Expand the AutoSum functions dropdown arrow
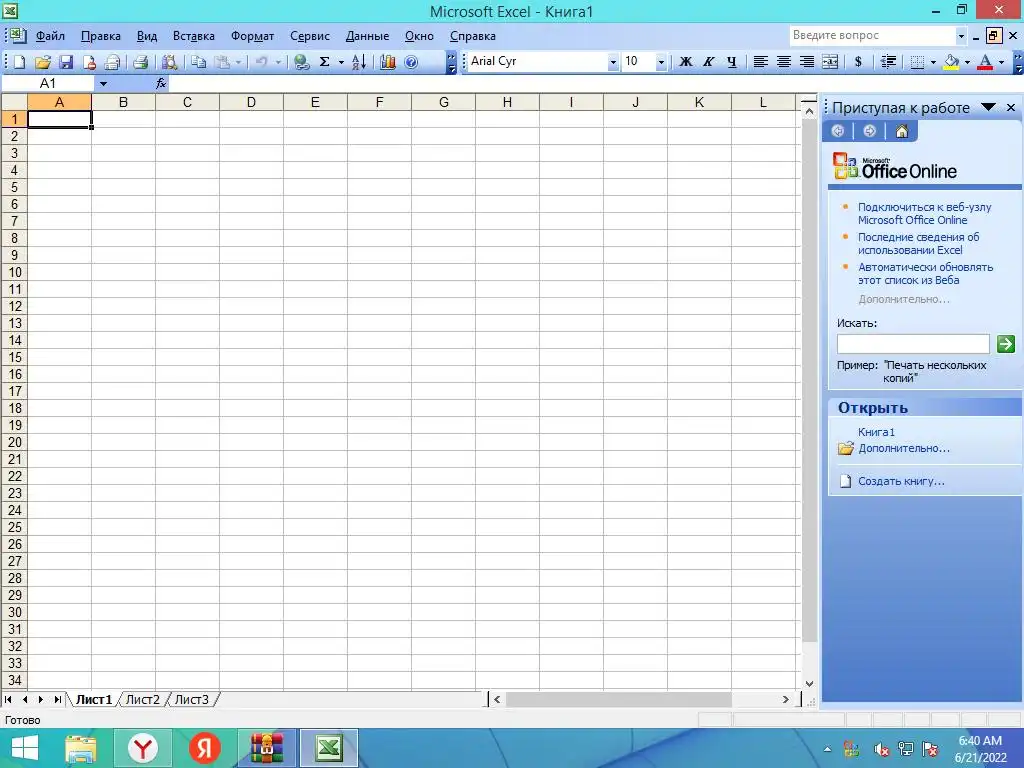The image size is (1024, 768). pos(341,62)
